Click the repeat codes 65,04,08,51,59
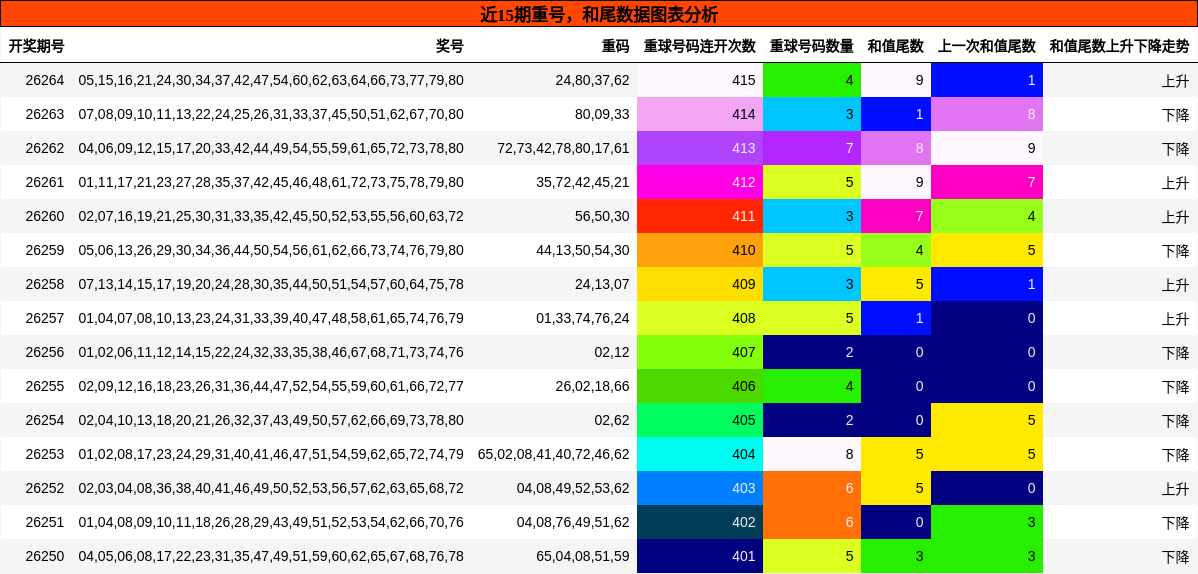The image size is (1198, 574). click(583, 556)
